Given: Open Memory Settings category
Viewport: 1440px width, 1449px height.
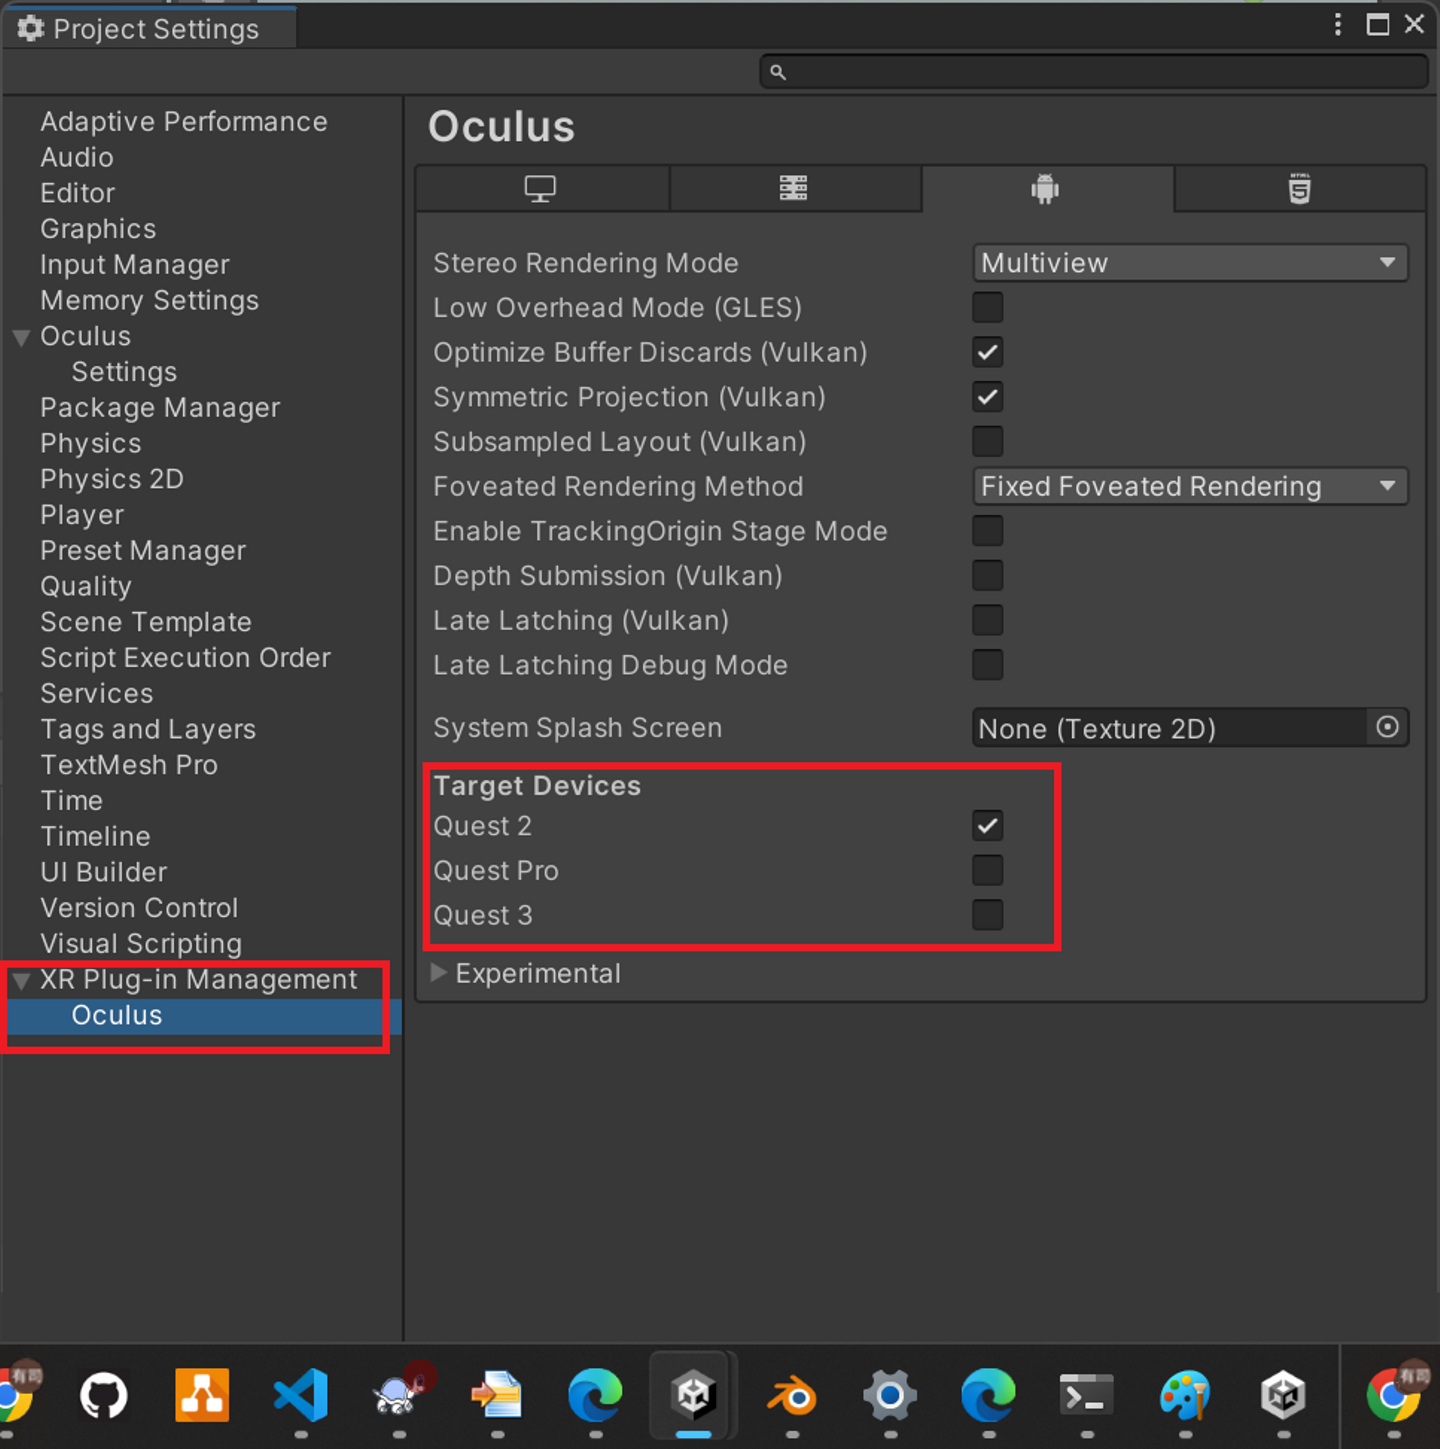Looking at the screenshot, I should (150, 300).
